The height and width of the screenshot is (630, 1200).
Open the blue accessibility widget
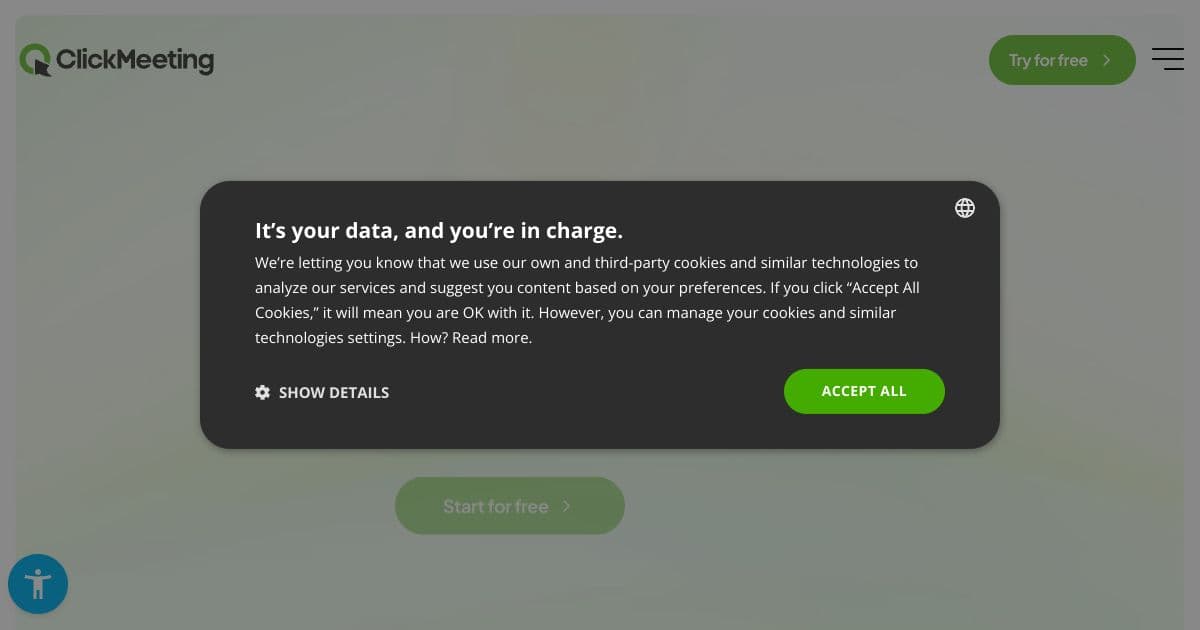(38, 584)
